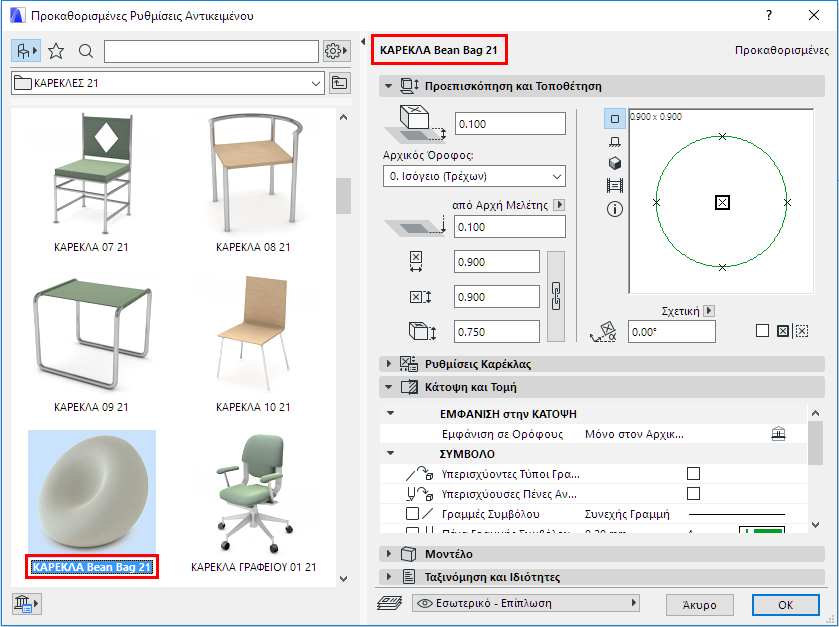The image size is (839, 627).
Task: Click the height field 0.750
Action: (497, 332)
